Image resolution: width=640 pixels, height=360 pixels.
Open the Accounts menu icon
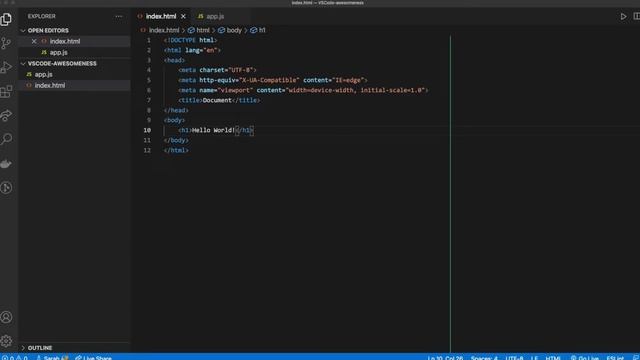click(6, 317)
